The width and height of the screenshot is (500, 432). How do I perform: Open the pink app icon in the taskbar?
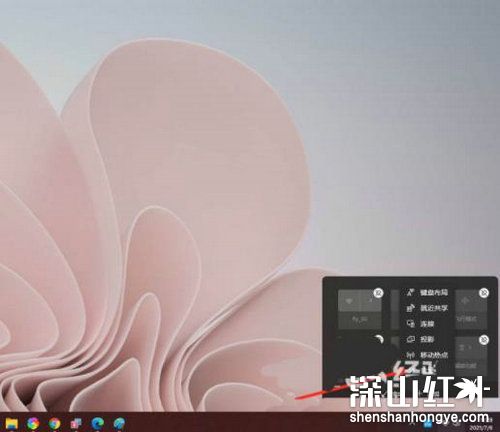(x=76, y=424)
